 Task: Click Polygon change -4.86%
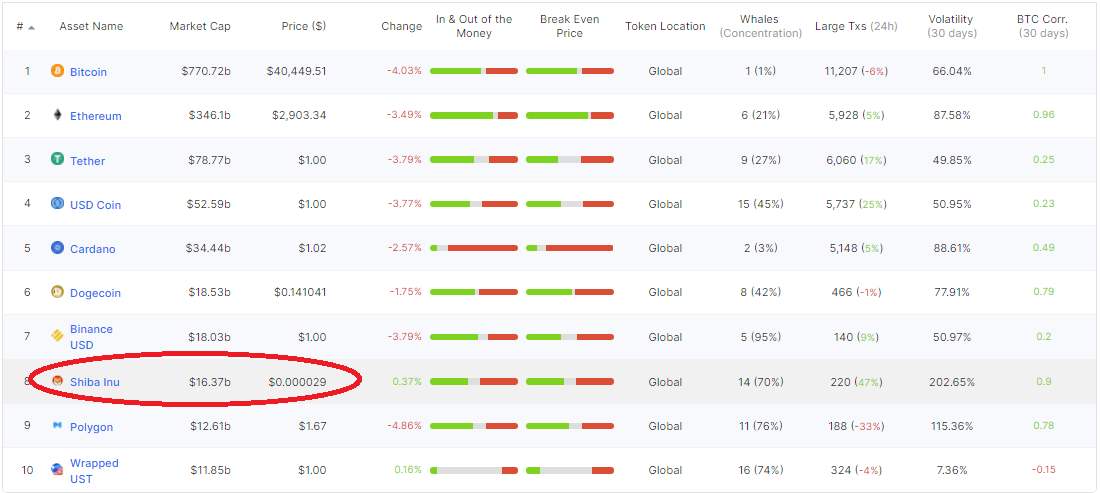[x=404, y=426]
